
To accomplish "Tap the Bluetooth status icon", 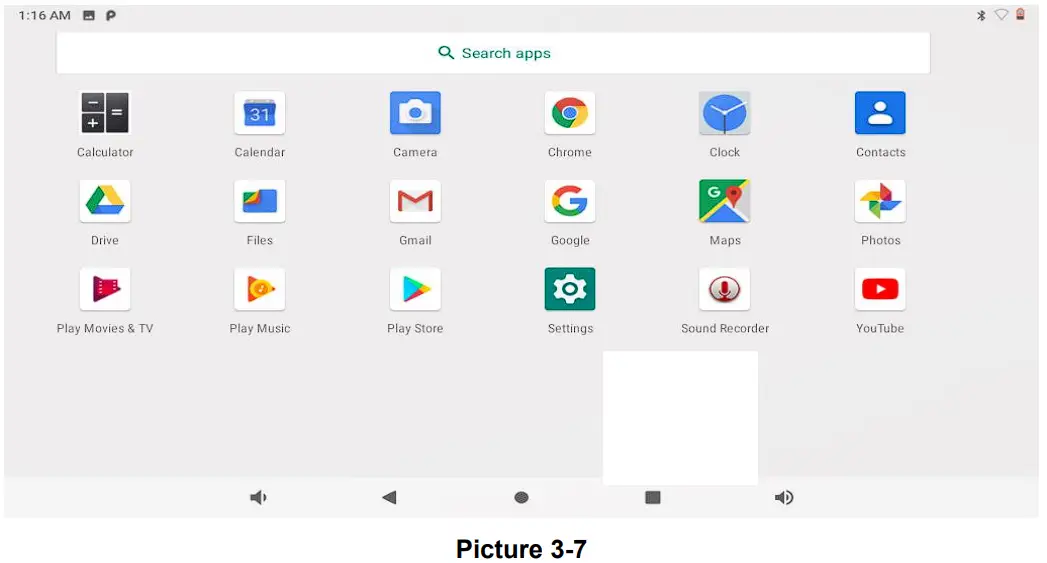I will coord(981,15).
